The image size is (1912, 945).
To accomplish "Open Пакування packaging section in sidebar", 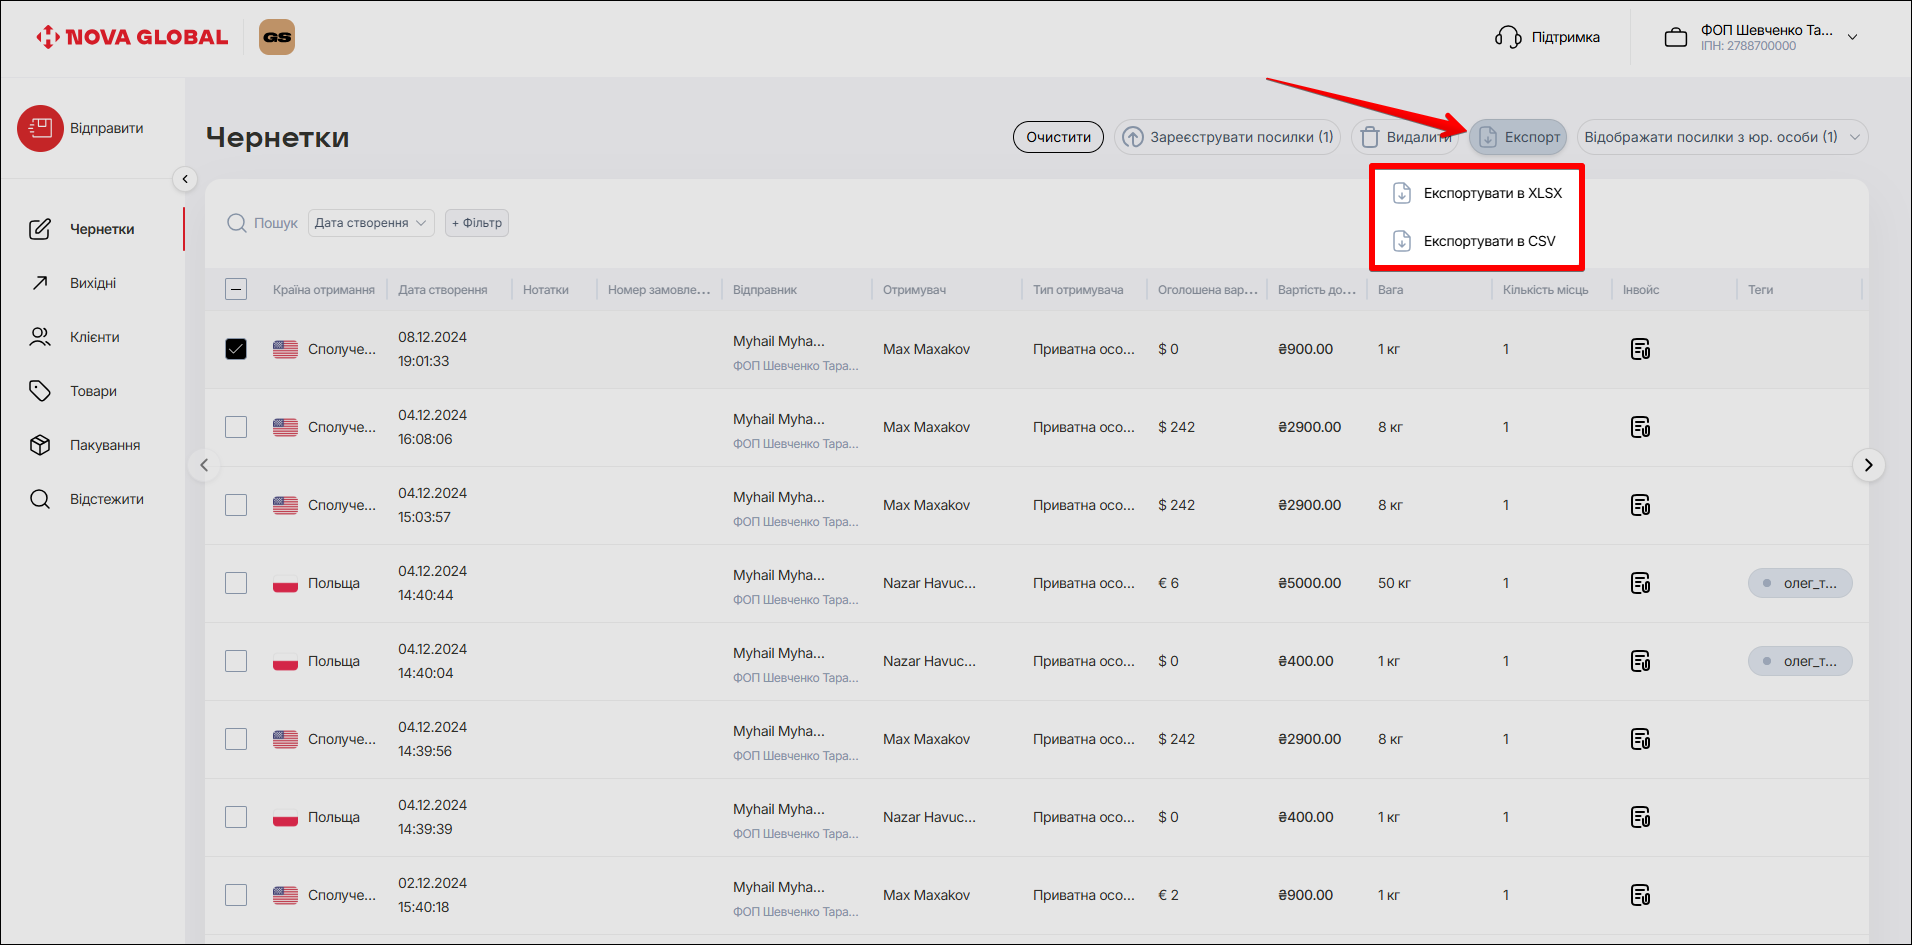I will point(104,445).
